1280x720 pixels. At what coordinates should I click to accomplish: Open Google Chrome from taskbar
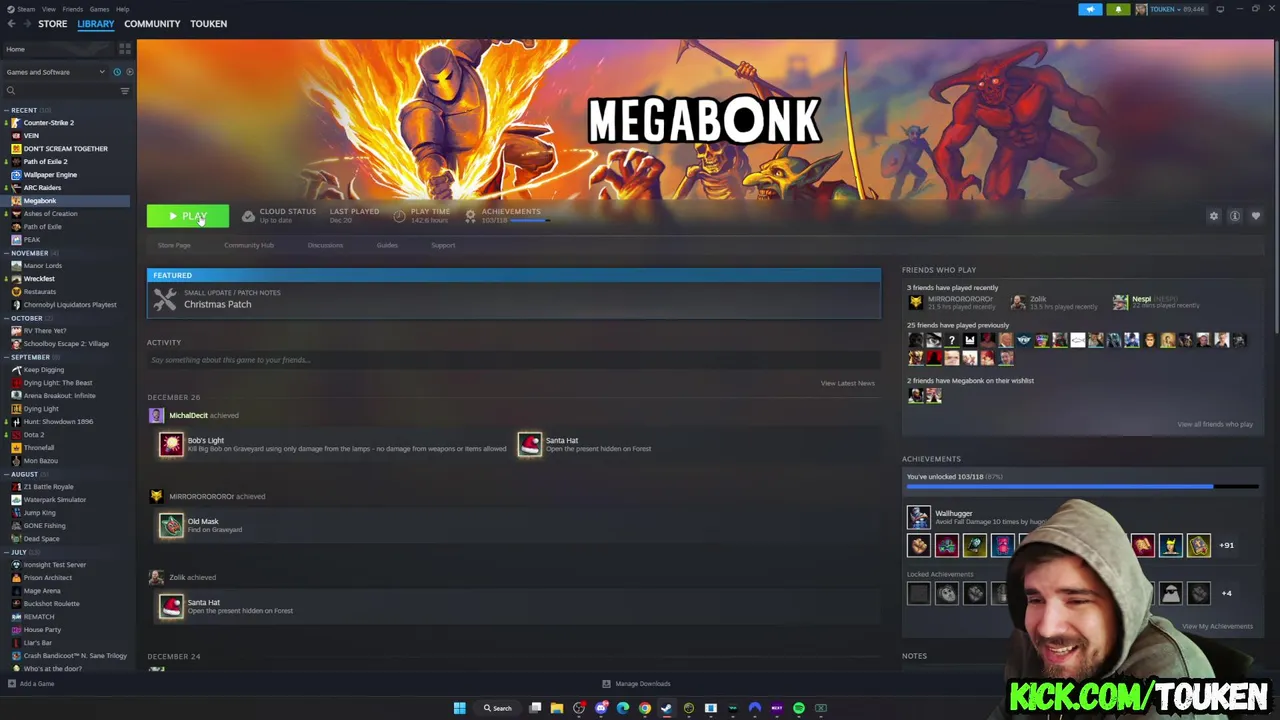[x=645, y=708]
